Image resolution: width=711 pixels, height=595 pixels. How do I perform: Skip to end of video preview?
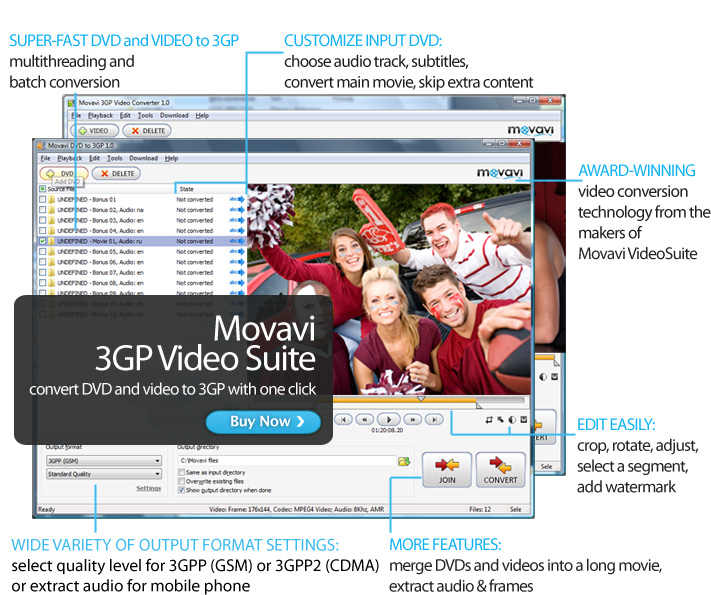click(x=434, y=419)
